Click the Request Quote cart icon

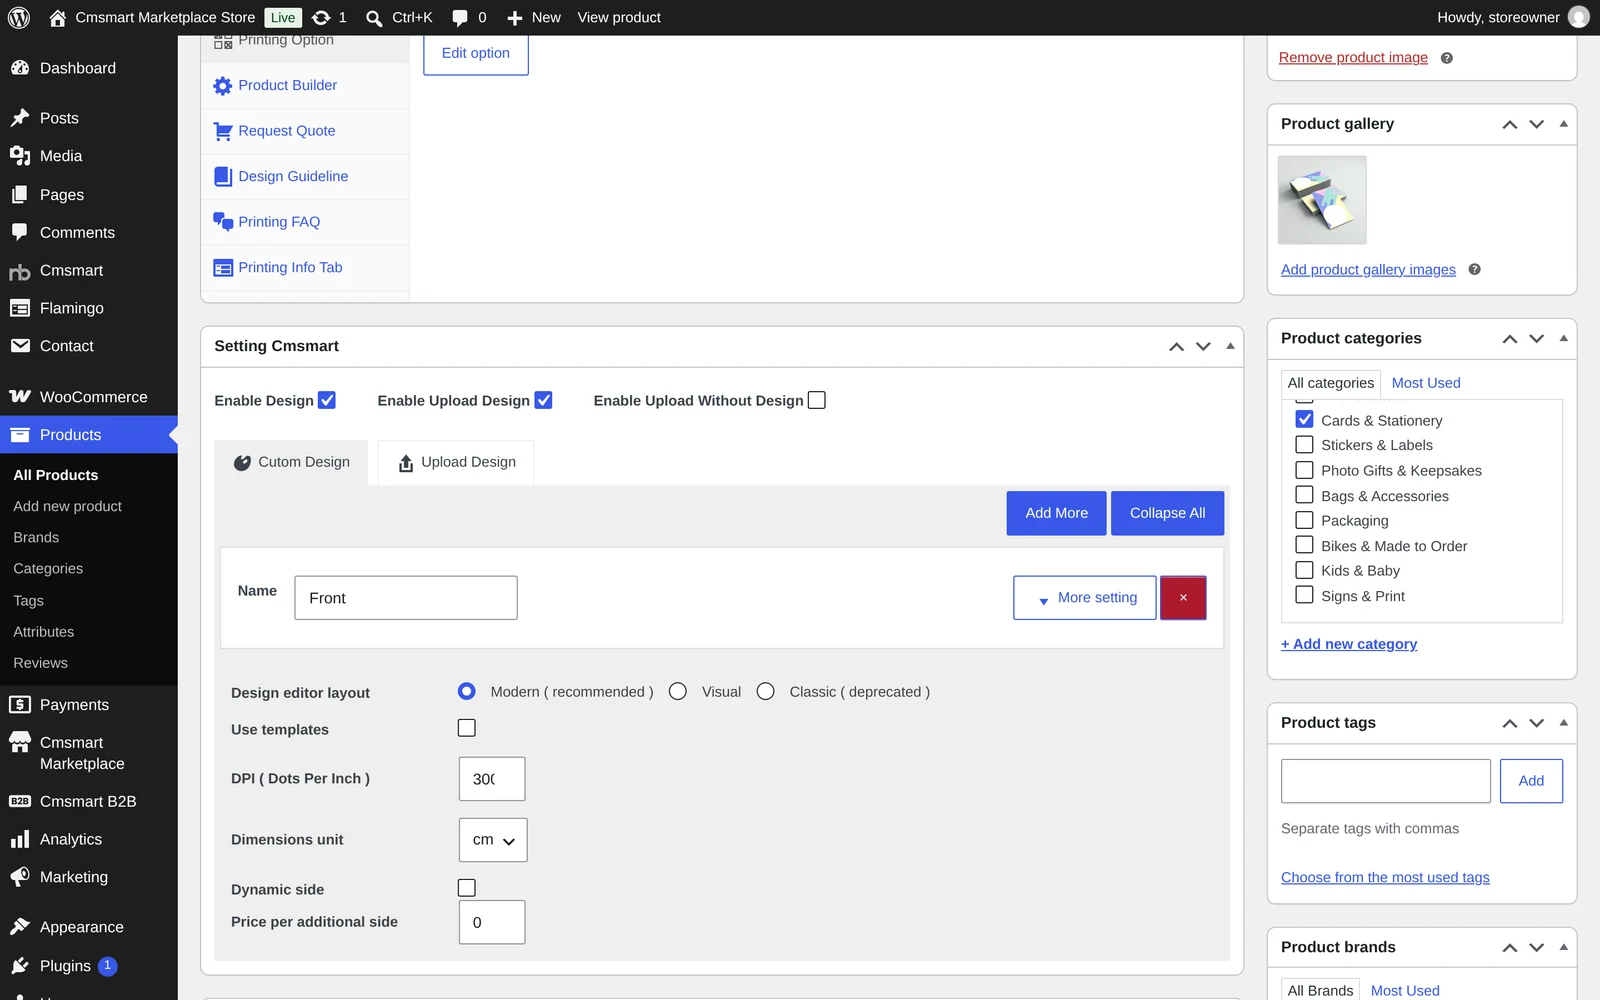223,131
